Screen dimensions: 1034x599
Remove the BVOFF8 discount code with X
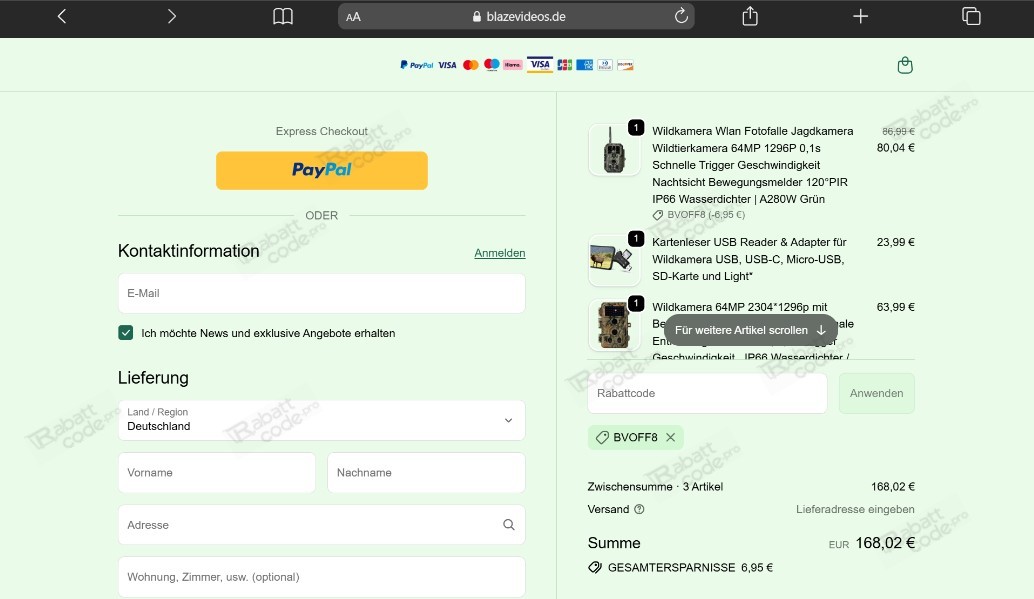coord(671,437)
